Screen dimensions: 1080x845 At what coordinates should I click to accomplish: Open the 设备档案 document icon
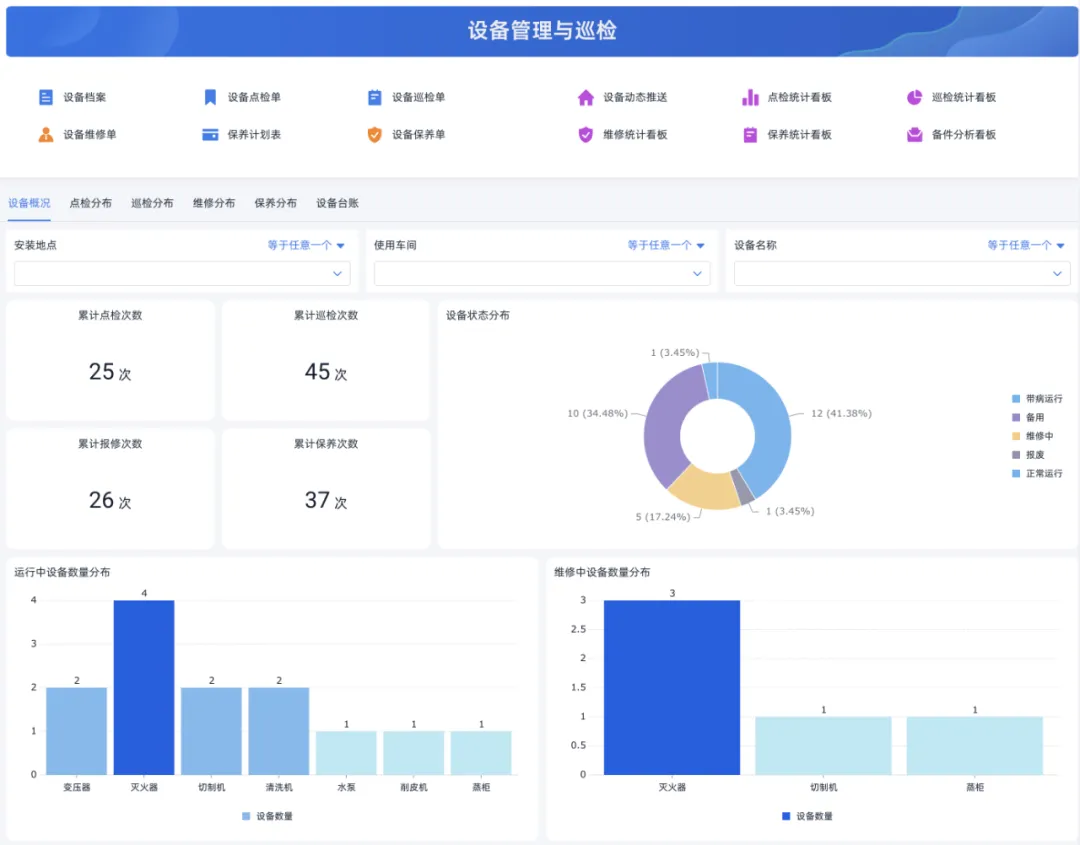[46, 97]
